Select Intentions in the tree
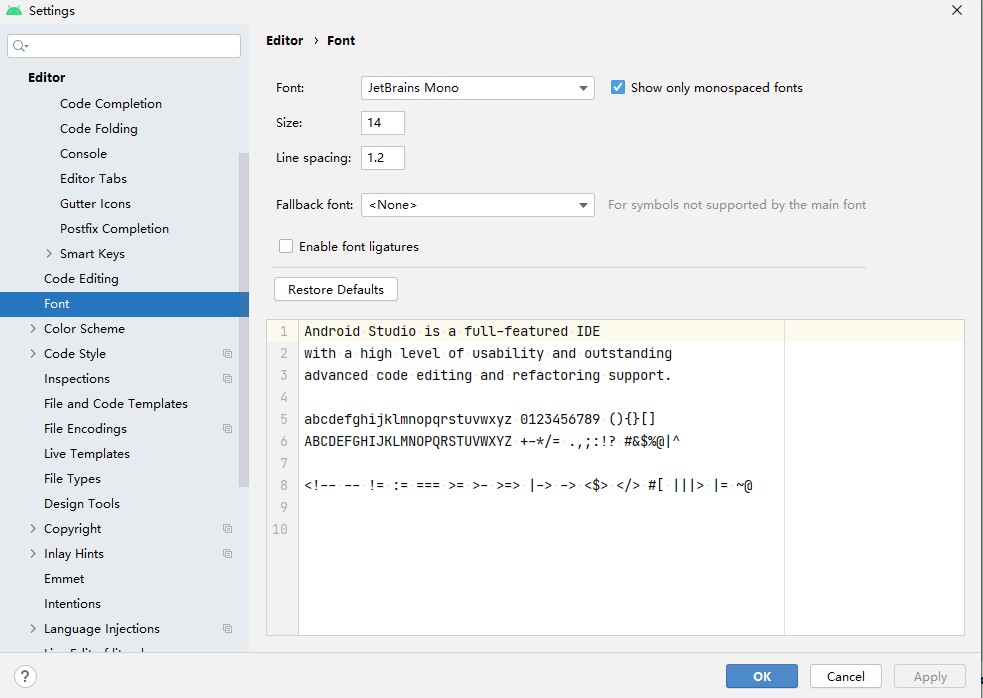Screen dimensions: 983x698 click(x=72, y=604)
